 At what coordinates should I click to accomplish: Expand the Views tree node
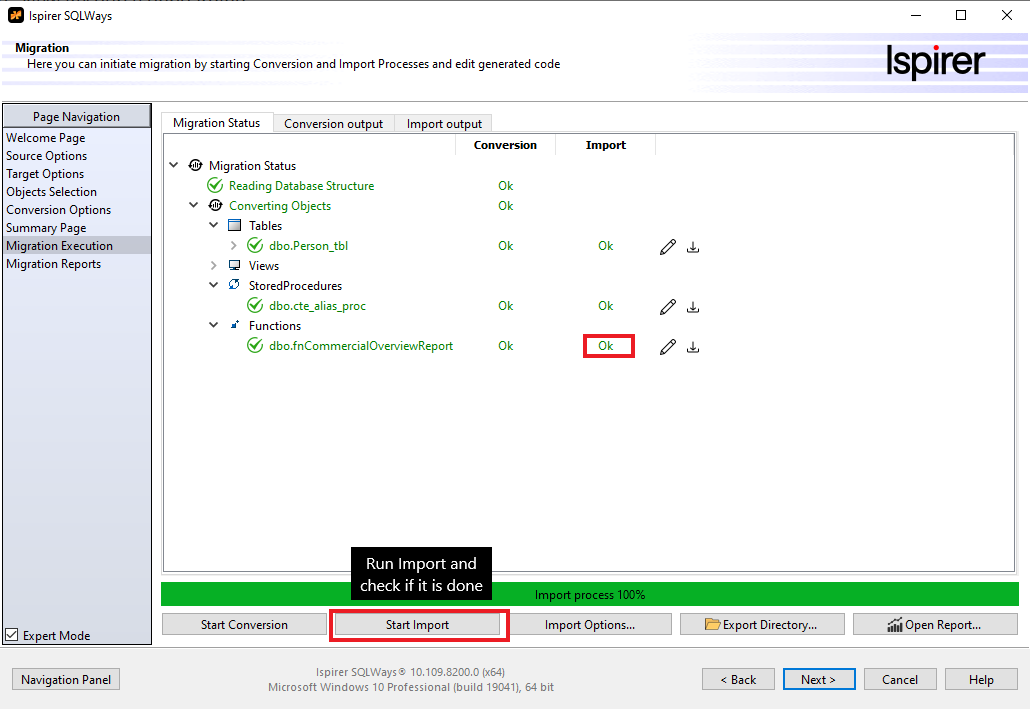tap(214, 266)
